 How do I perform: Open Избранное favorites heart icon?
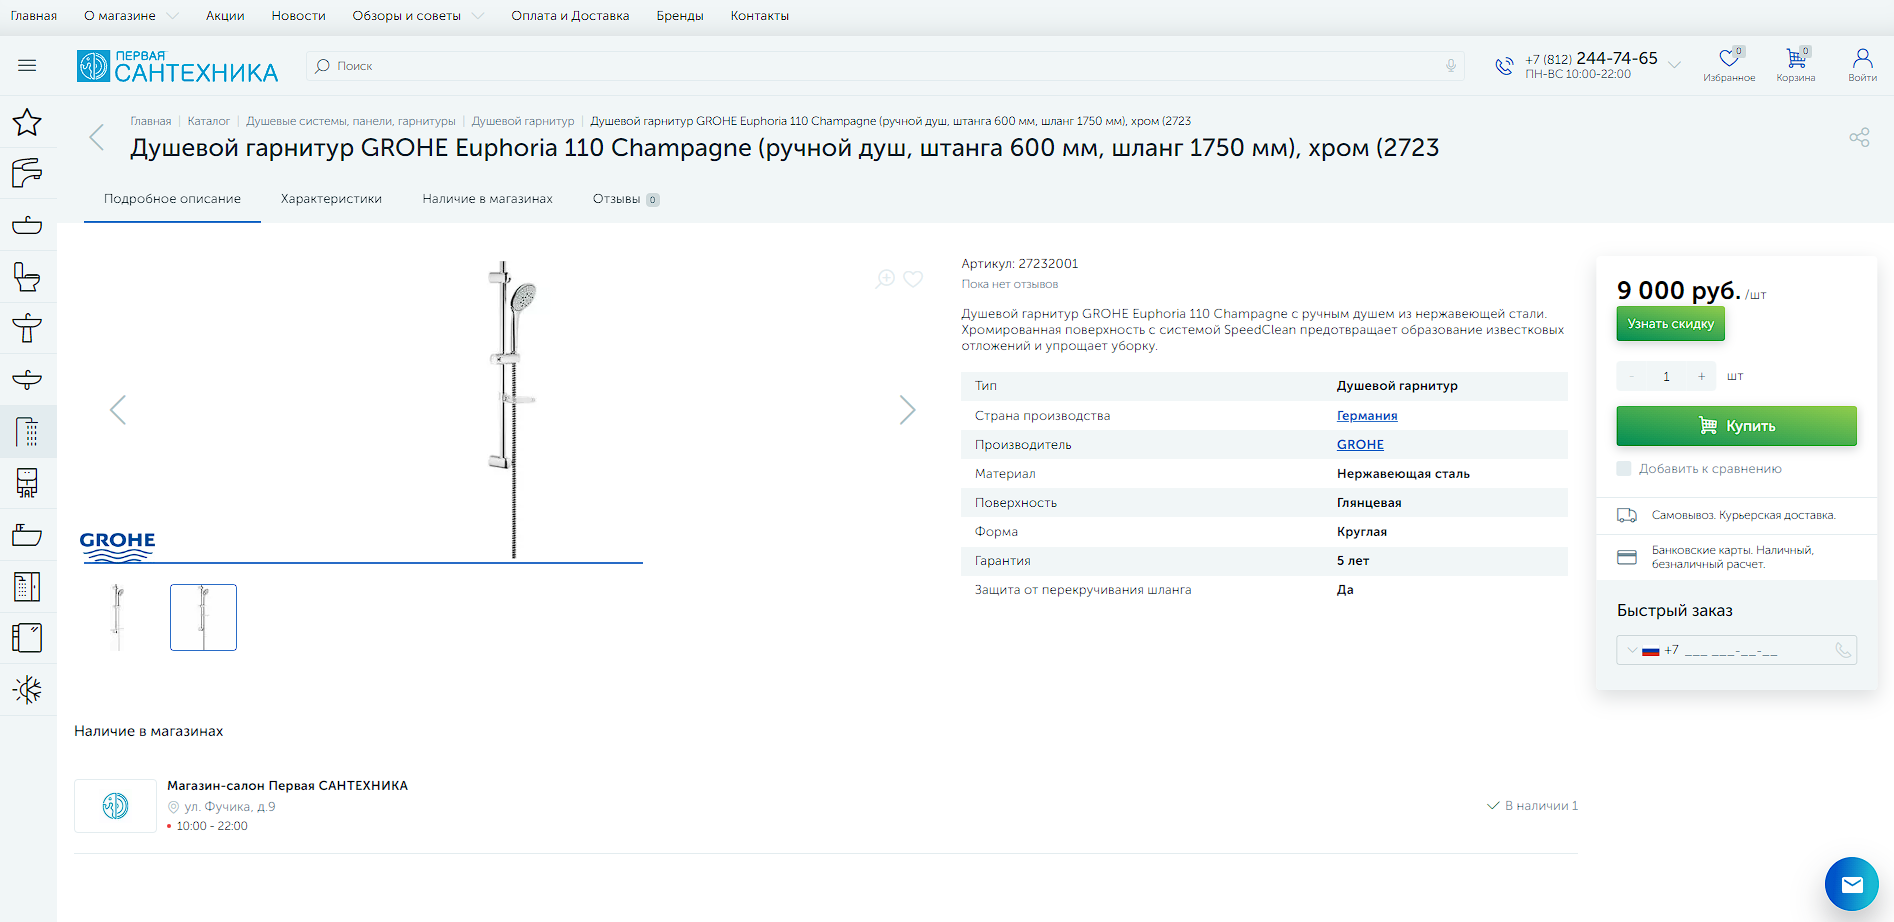1729,65
